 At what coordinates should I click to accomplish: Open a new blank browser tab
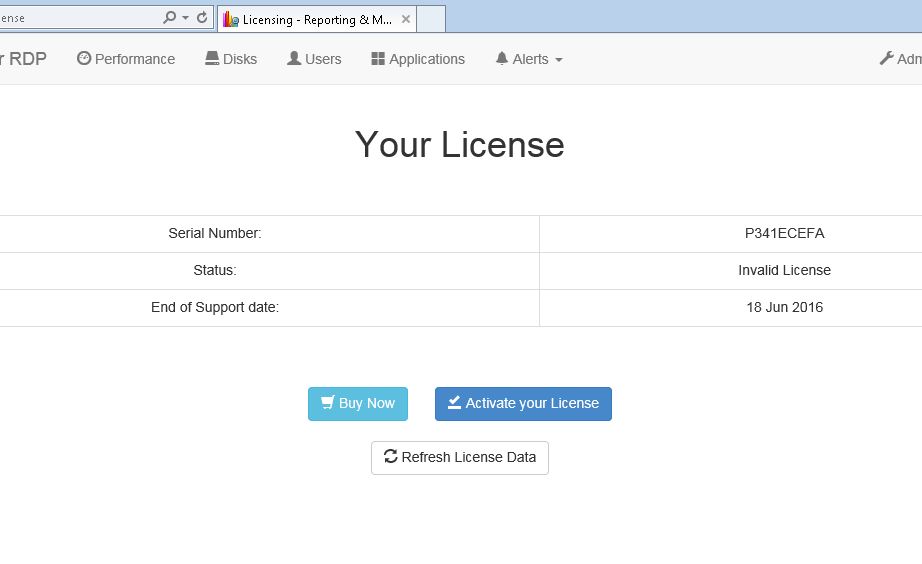tap(431, 19)
